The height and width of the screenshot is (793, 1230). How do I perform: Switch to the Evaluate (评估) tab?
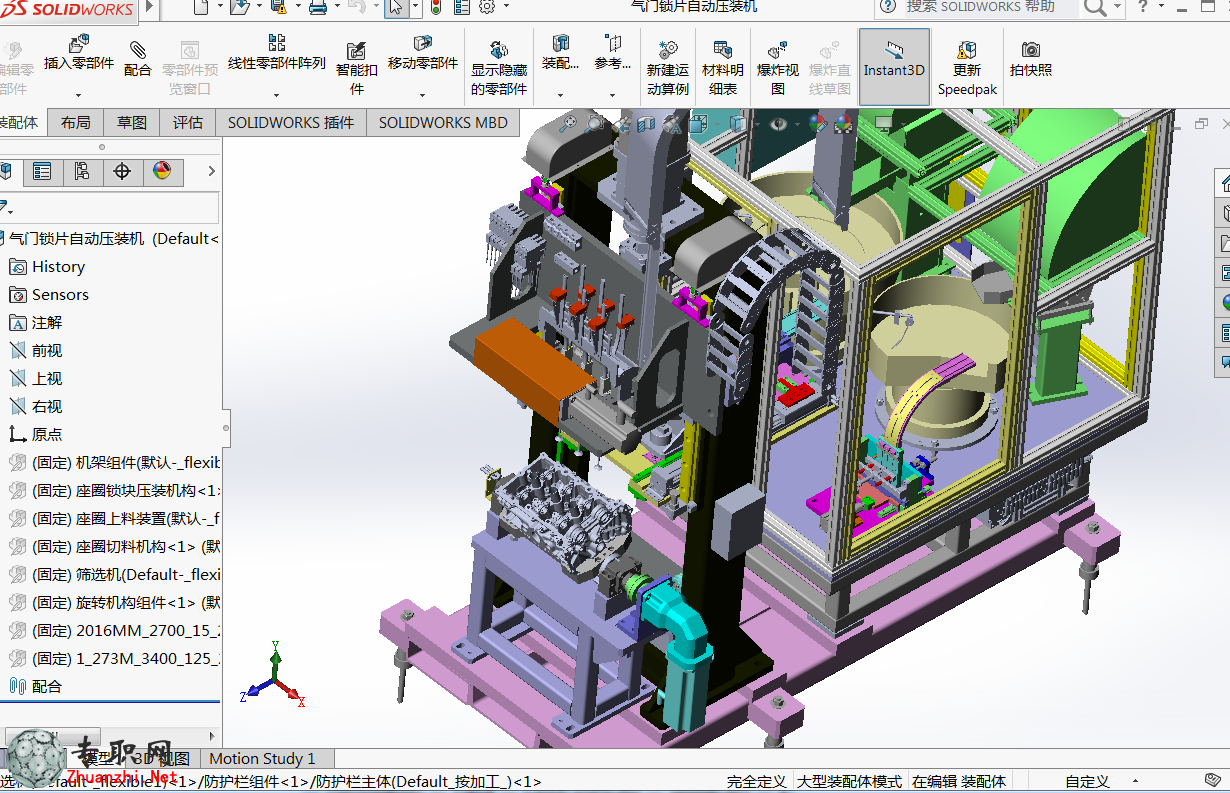pos(188,123)
